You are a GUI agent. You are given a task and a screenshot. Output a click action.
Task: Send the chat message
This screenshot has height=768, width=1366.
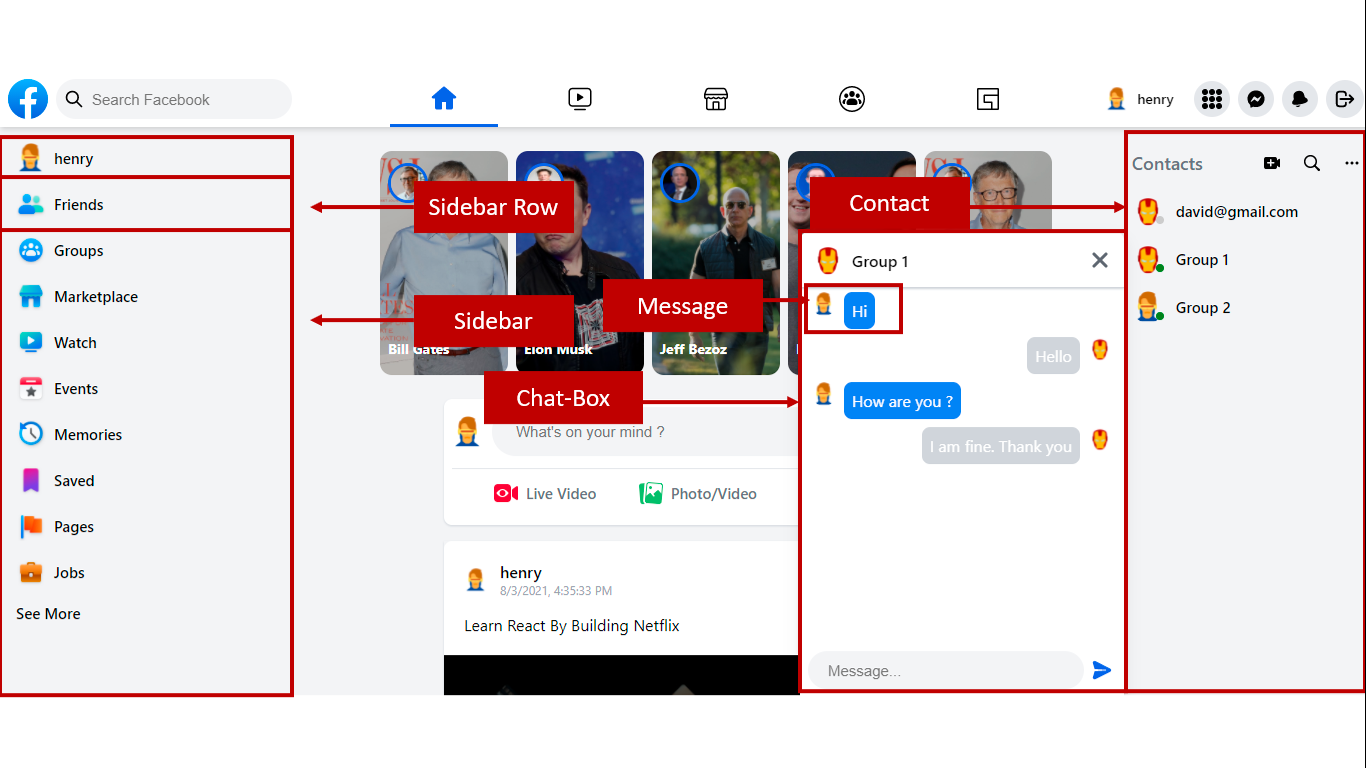(x=1102, y=670)
